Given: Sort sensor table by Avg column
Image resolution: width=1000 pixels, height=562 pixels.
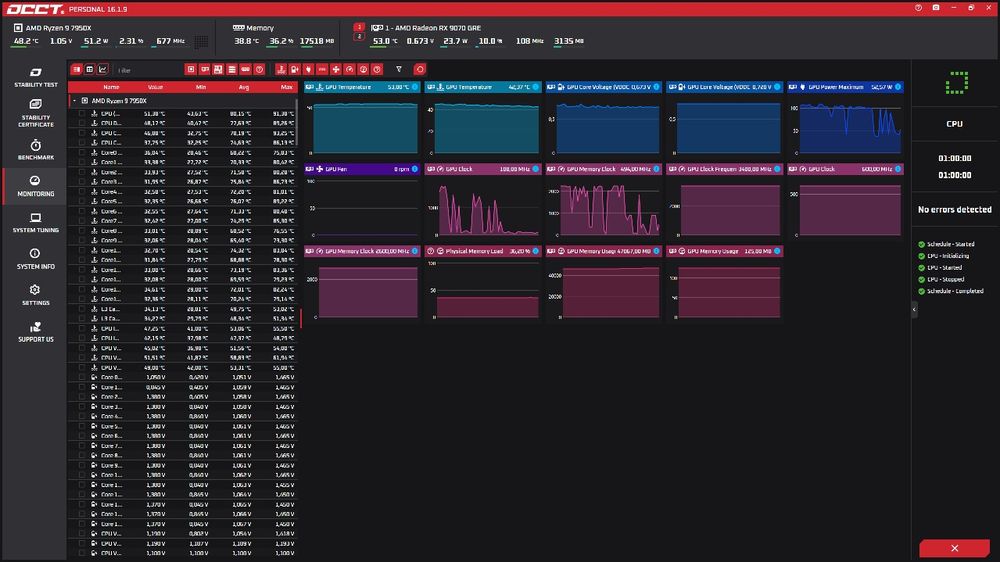Looking at the screenshot, I should click(x=244, y=87).
